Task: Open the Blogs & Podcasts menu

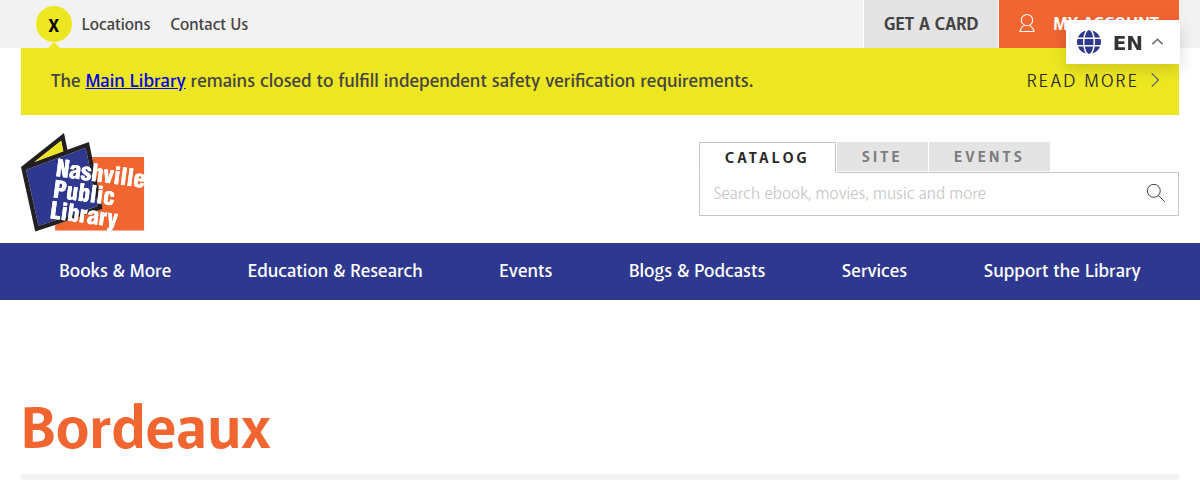Action: 697,271
